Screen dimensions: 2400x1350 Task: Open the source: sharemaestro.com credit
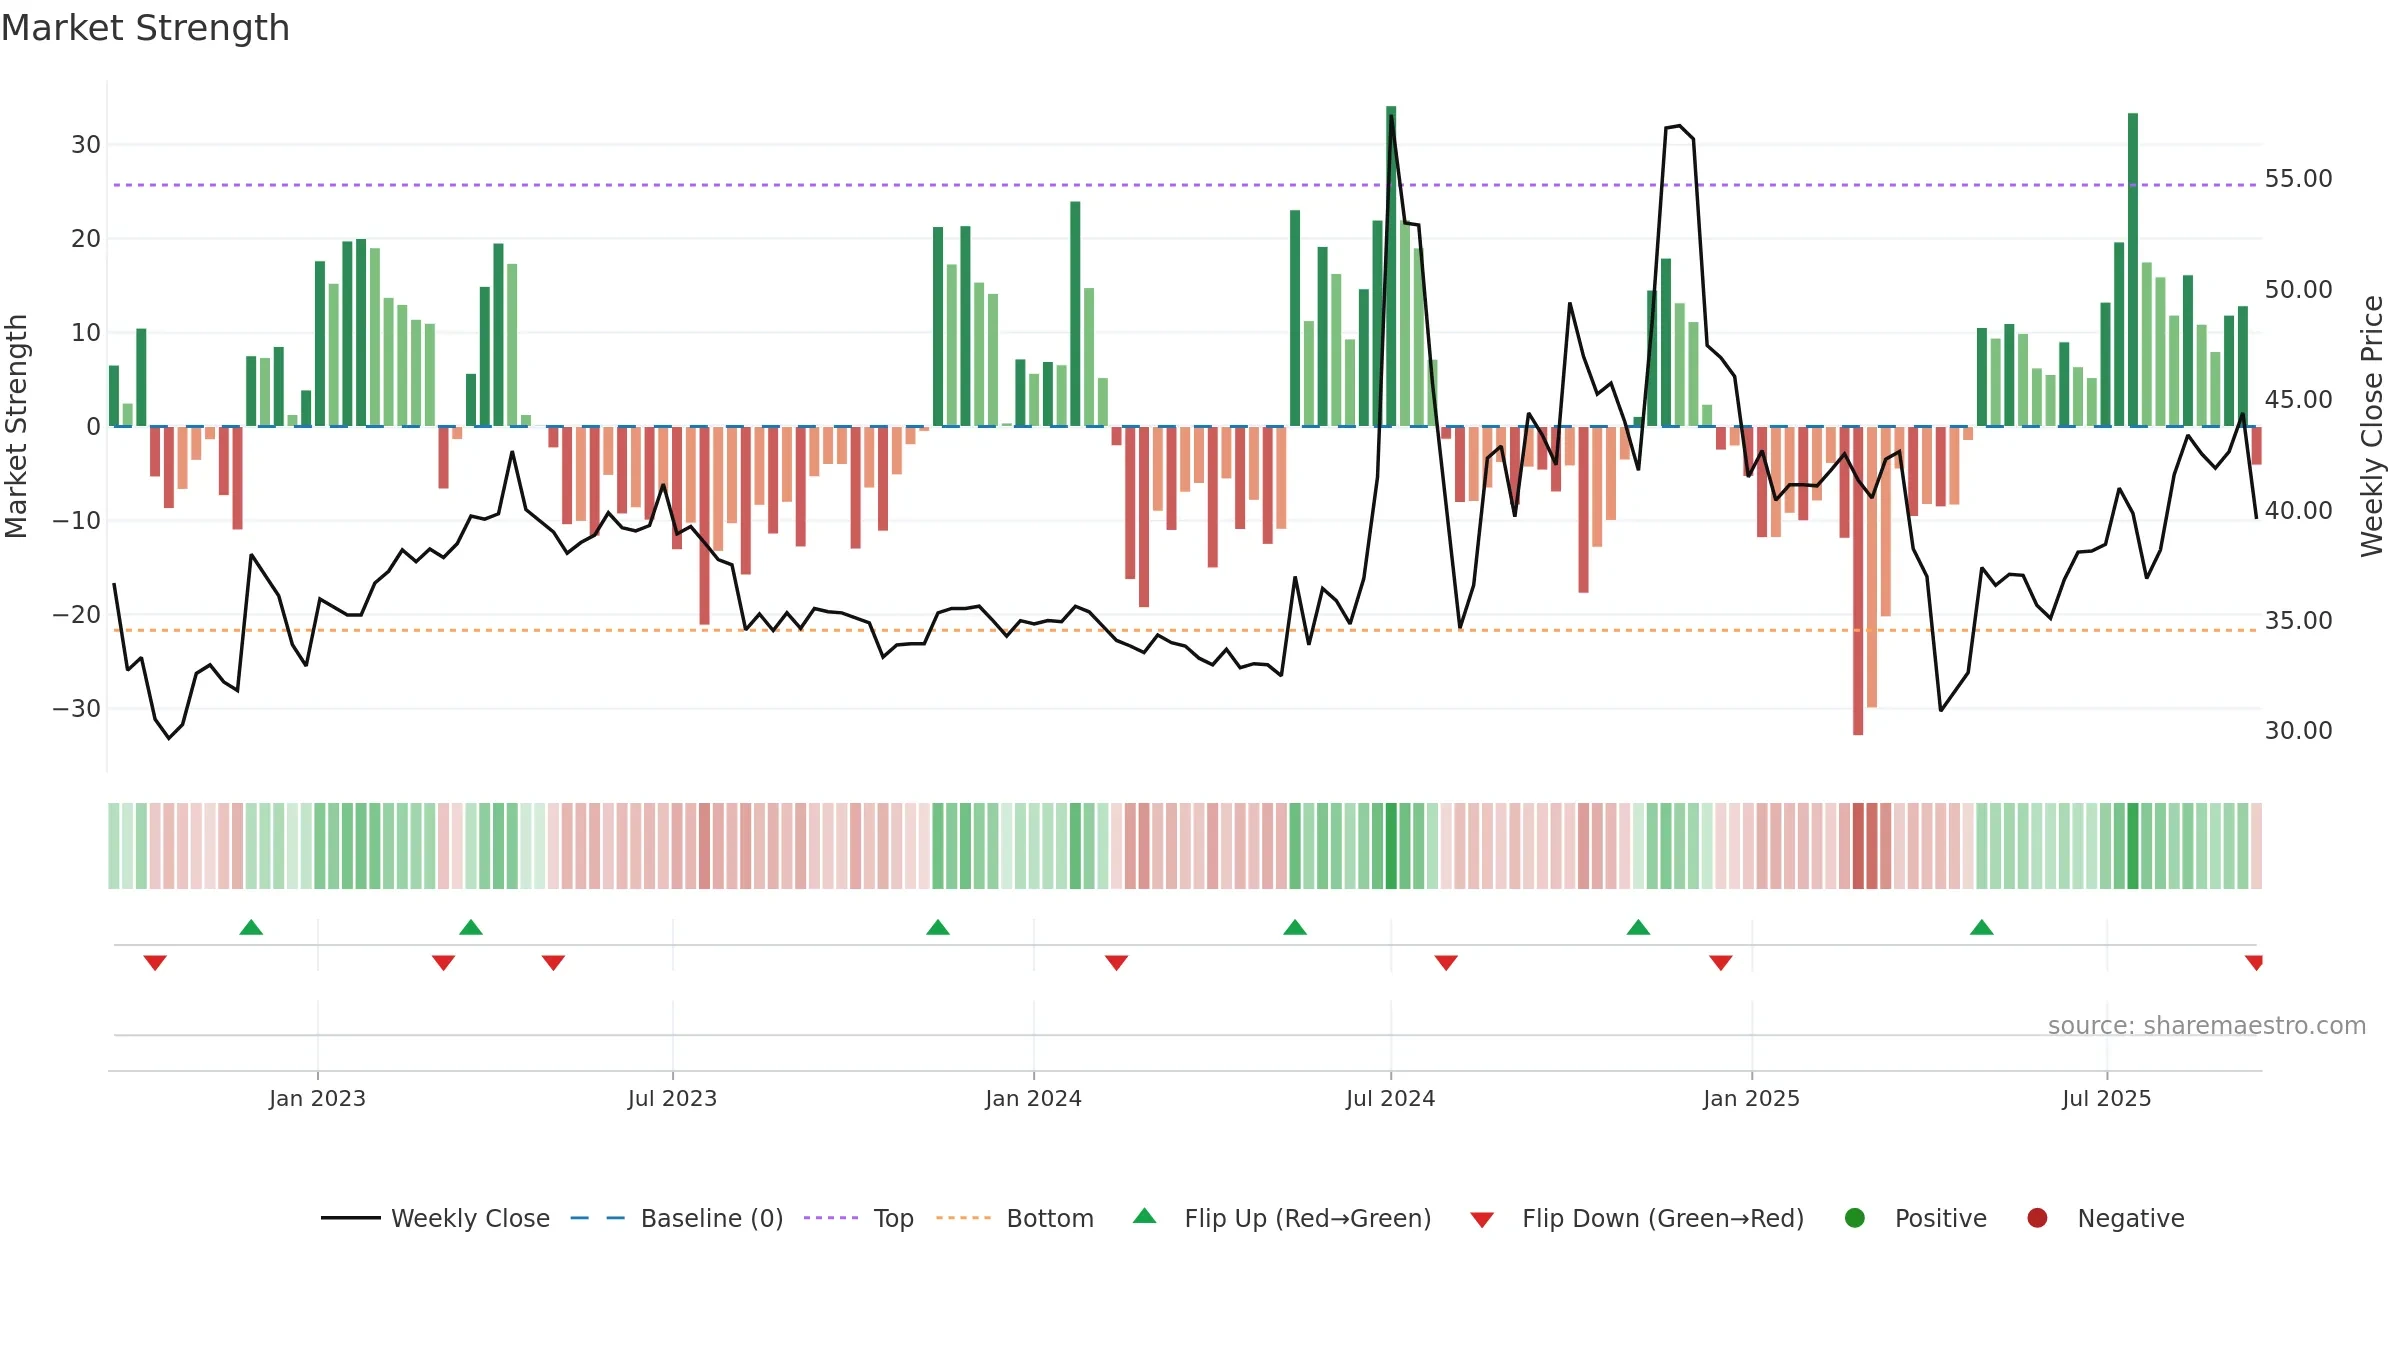tap(2207, 1026)
